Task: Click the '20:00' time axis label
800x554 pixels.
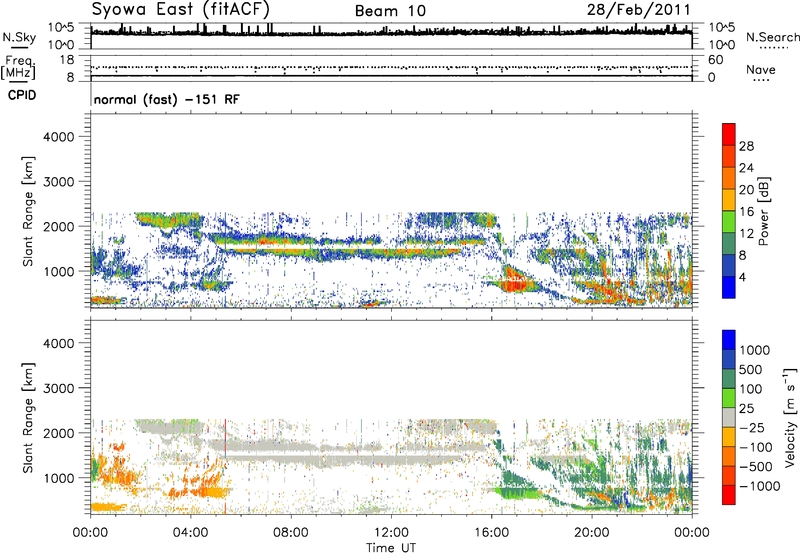Action: coord(592,533)
